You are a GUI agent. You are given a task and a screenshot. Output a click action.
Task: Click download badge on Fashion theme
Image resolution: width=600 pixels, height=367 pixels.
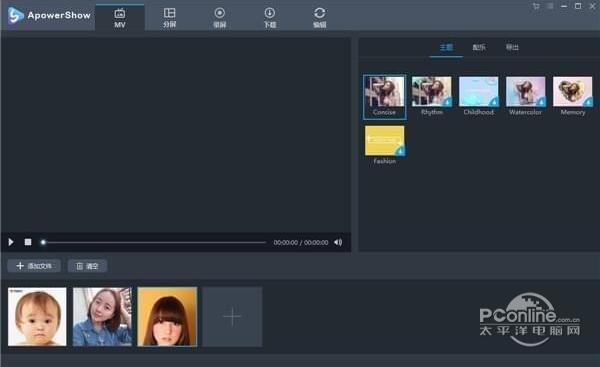(x=400, y=151)
